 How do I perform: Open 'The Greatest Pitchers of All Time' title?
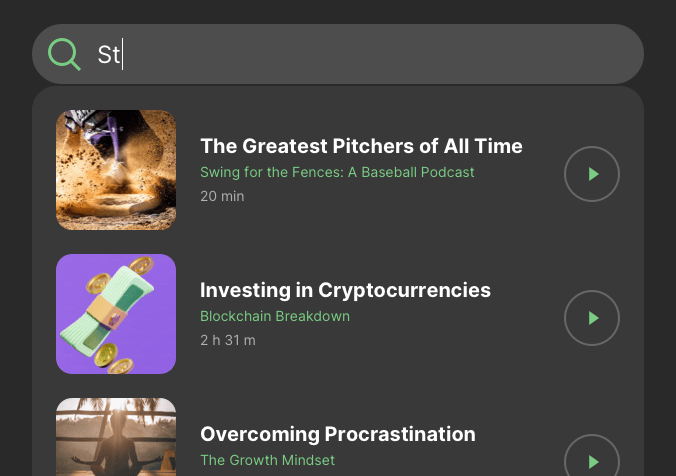tap(361, 146)
